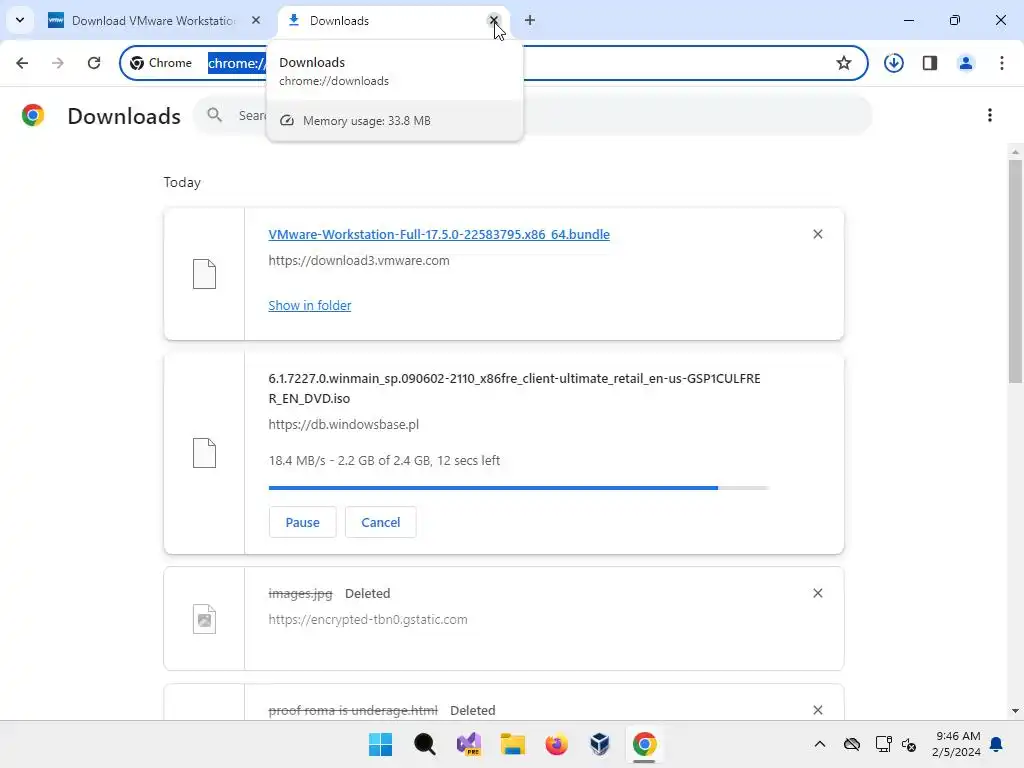Click https://download3.vmware.com source text
The height and width of the screenshot is (768, 1024).
pyautogui.click(x=359, y=261)
